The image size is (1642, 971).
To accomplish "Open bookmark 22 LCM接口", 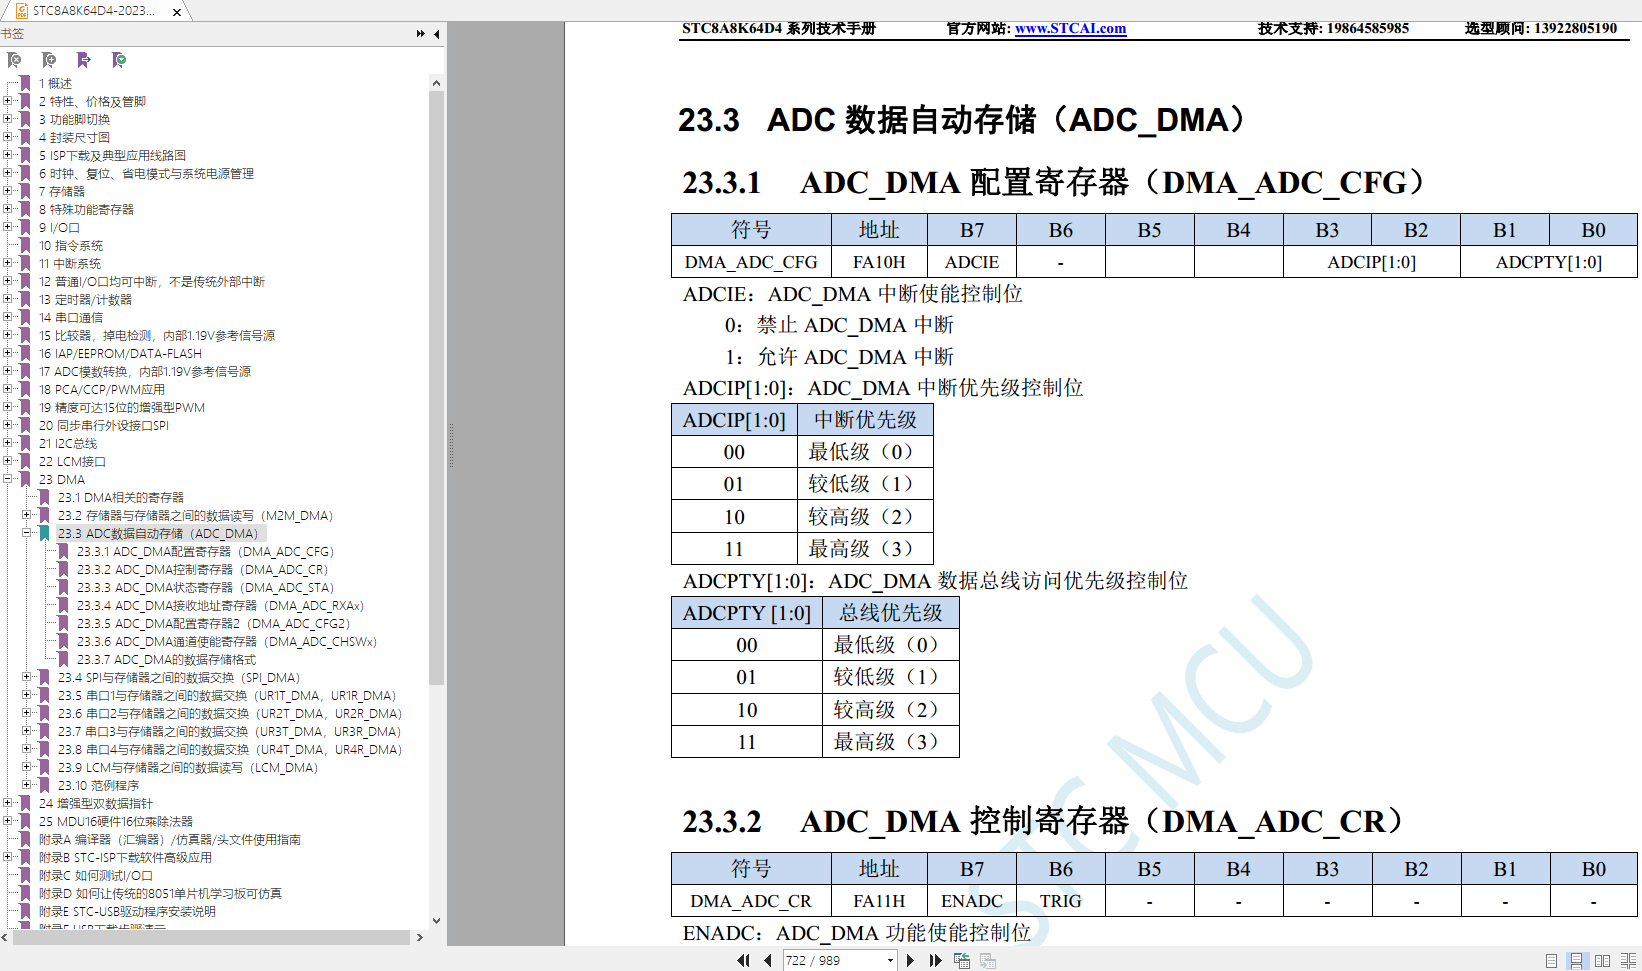I will point(72,461).
